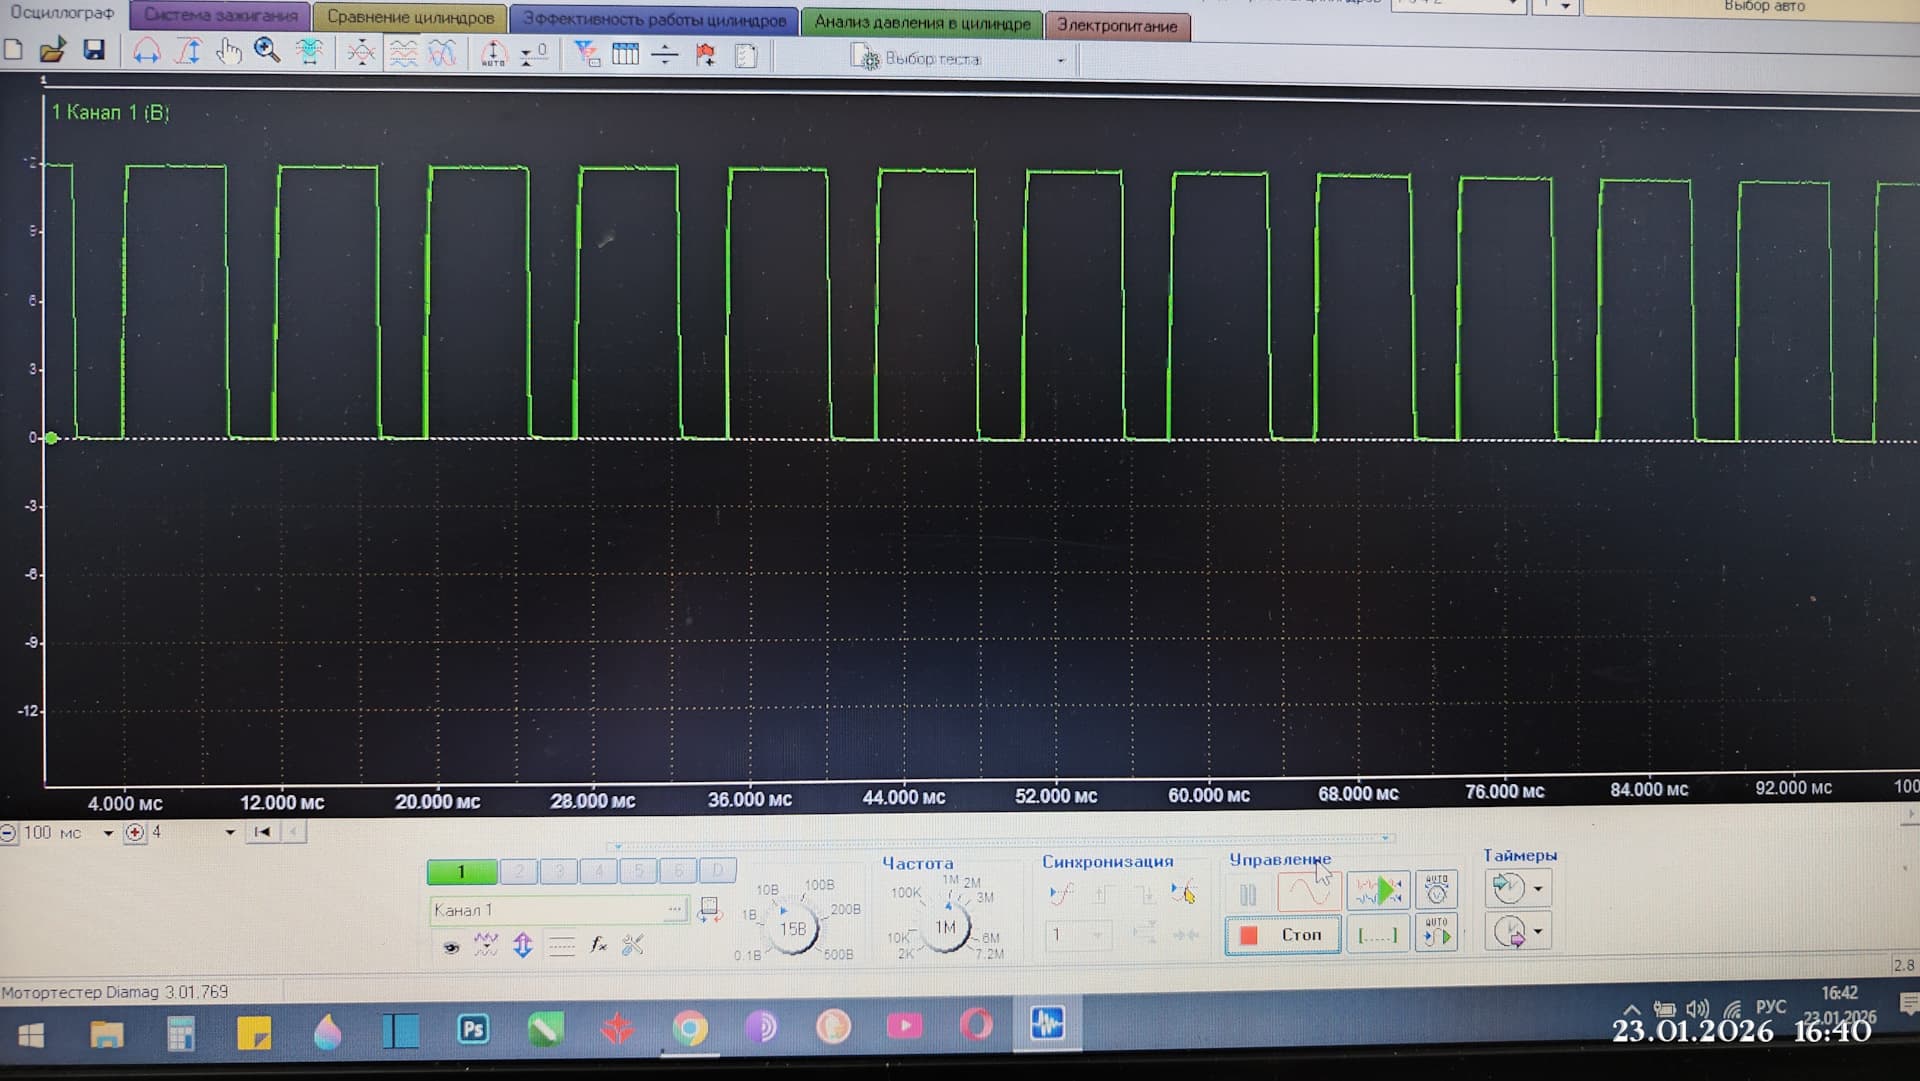
Task: Expand the first timer dropdown arrow
Action: coord(1538,888)
